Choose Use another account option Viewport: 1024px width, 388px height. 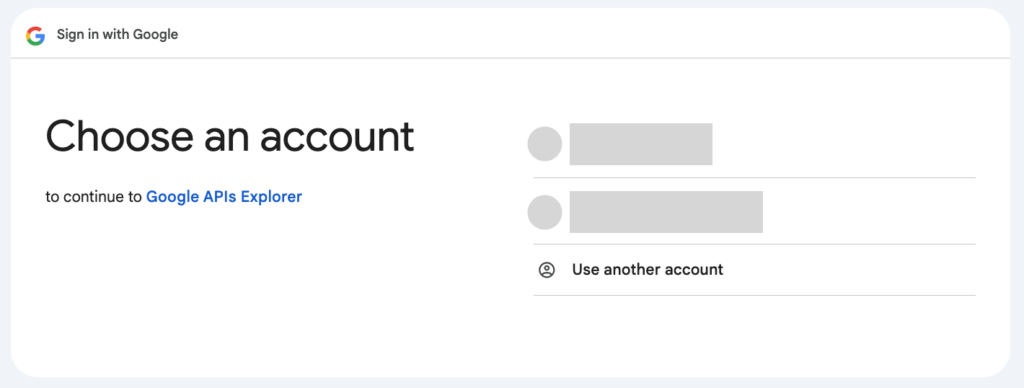tap(754, 270)
